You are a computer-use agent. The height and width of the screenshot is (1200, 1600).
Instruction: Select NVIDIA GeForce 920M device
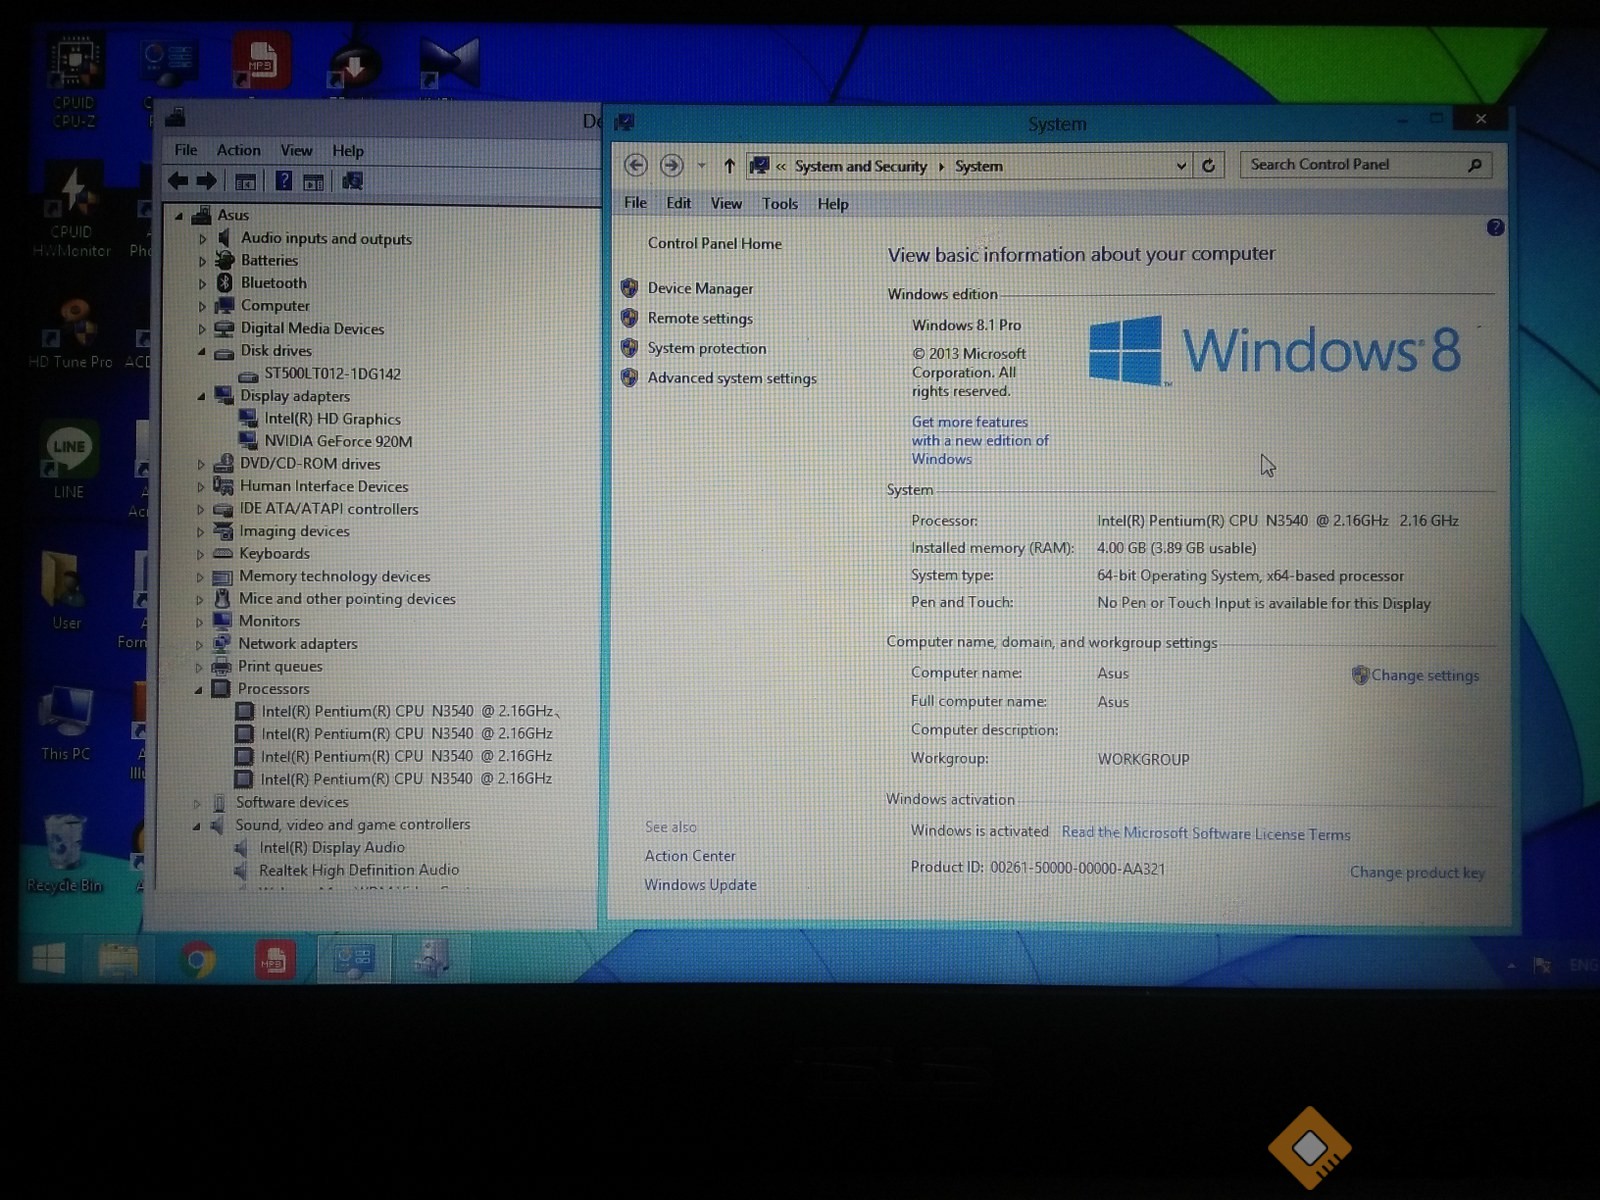(x=337, y=441)
